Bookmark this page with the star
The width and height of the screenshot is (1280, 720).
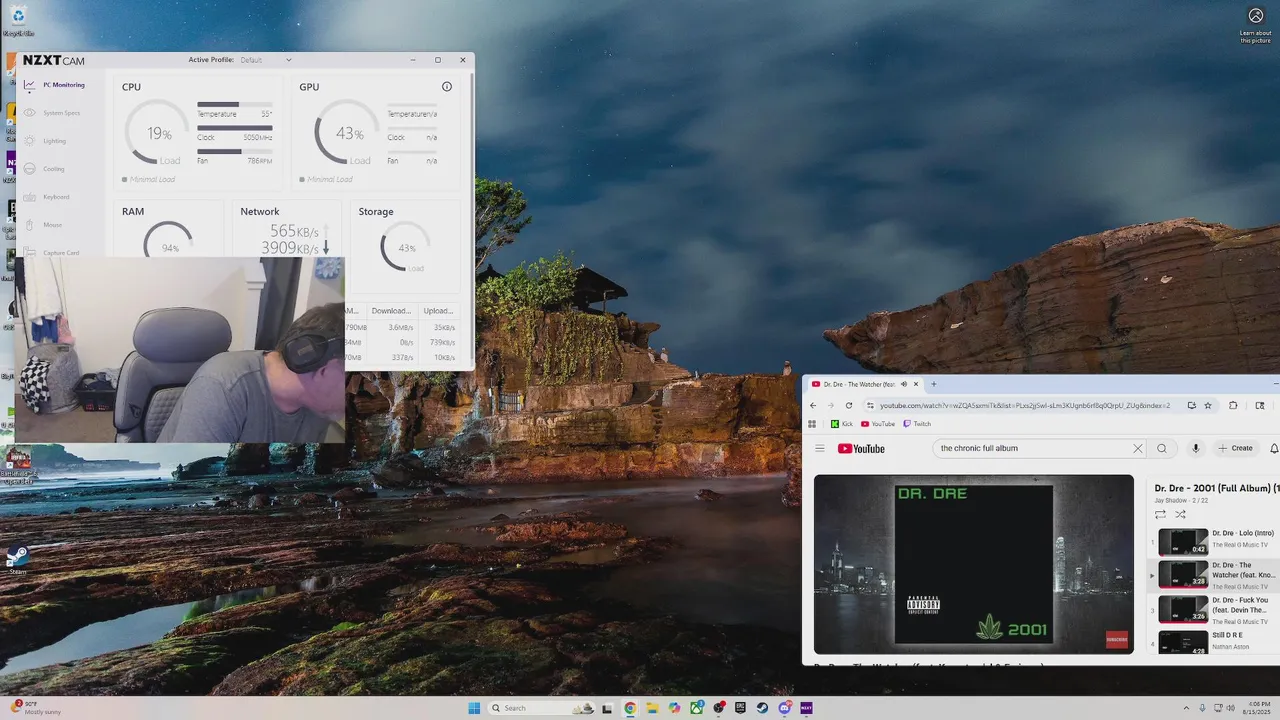(x=1208, y=405)
